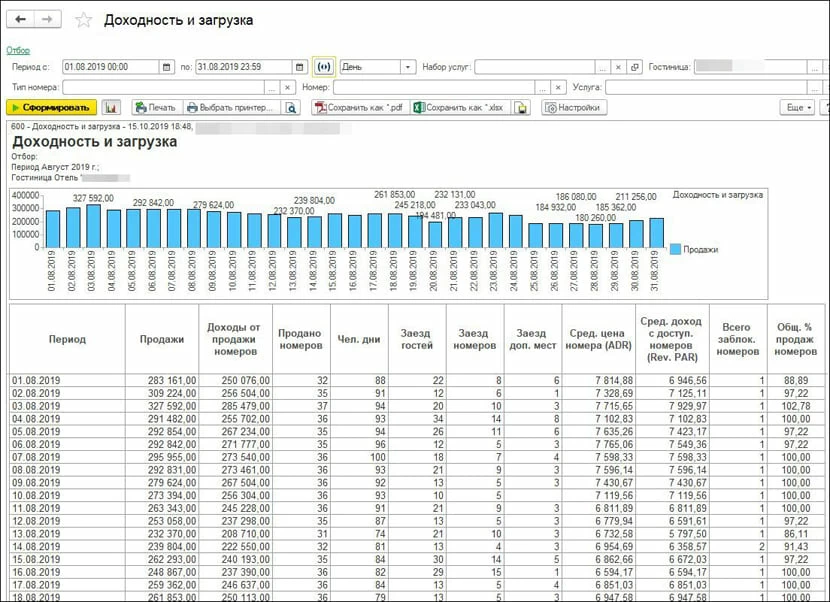Image resolution: width=830 pixels, height=602 pixels.
Task: Click the Сформировать button
Action: click(x=51, y=107)
